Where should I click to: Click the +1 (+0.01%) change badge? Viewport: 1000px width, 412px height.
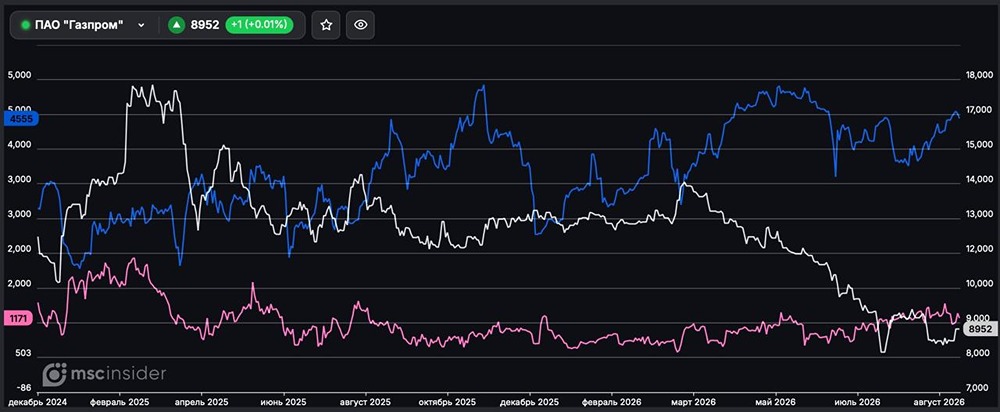(259, 25)
